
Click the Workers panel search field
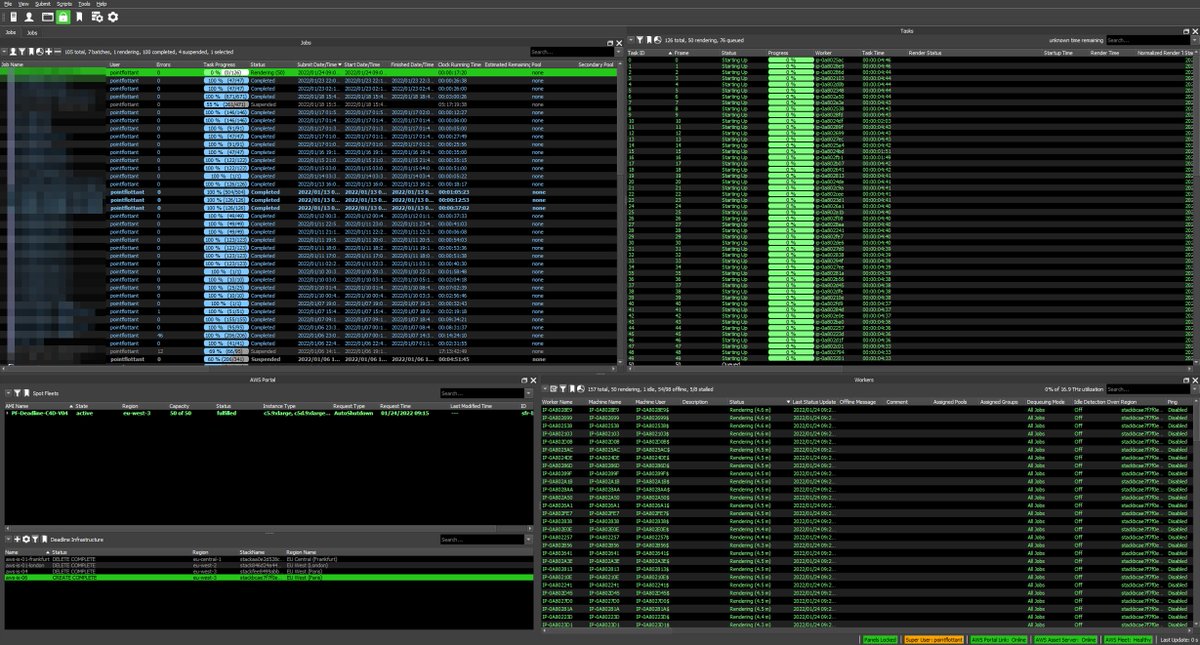click(1148, 389)
